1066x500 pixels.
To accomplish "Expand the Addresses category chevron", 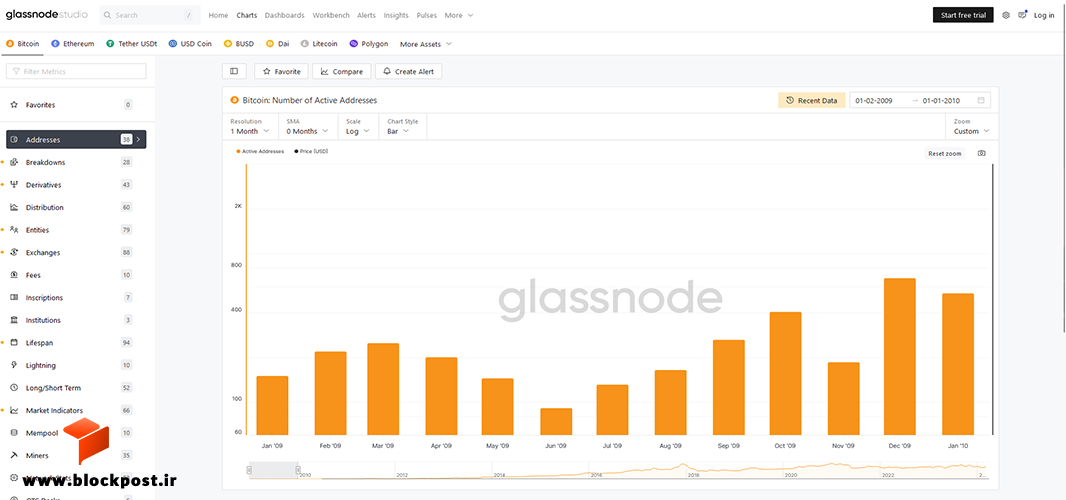I will pyautogui.click(x=139, y=139).
